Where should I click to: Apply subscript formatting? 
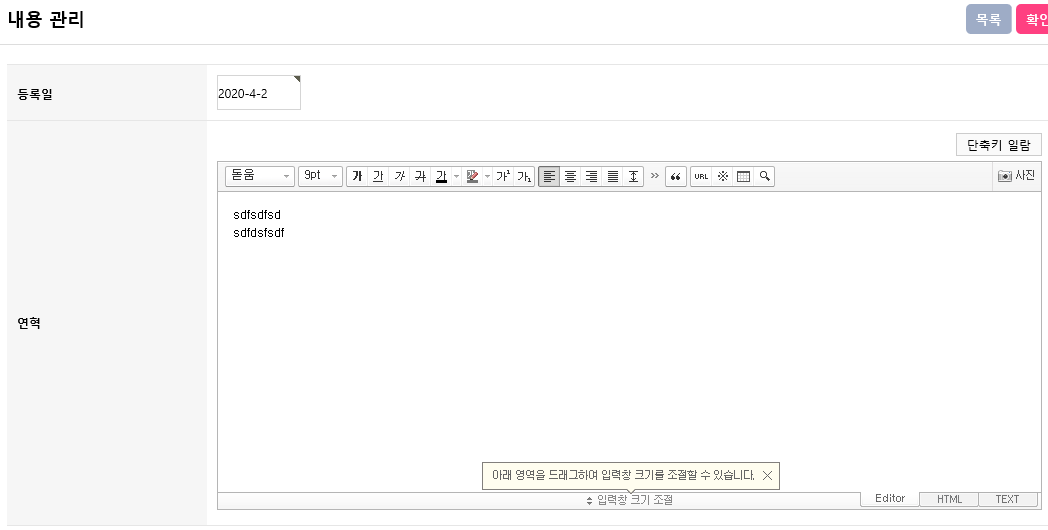point(524,176)
